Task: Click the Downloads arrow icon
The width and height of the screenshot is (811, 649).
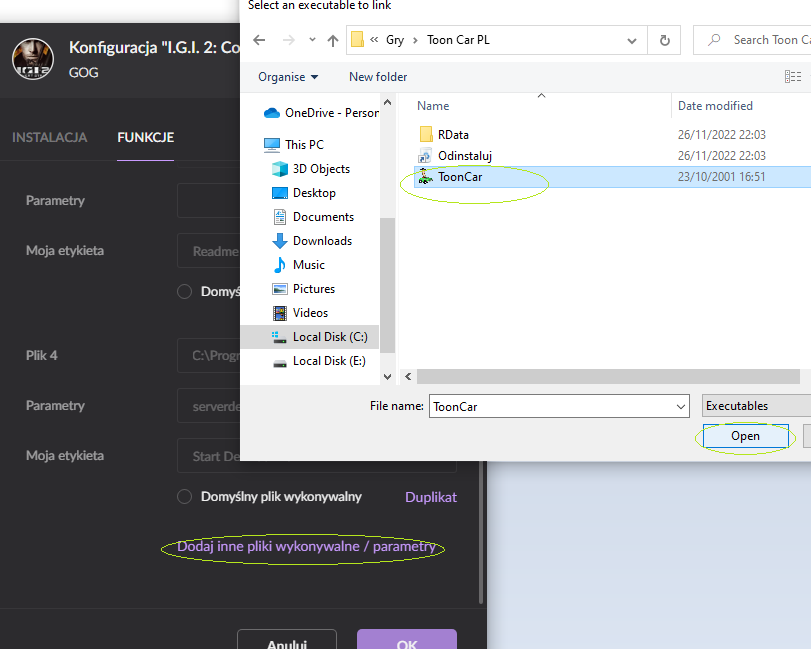Action: (280, 241)
